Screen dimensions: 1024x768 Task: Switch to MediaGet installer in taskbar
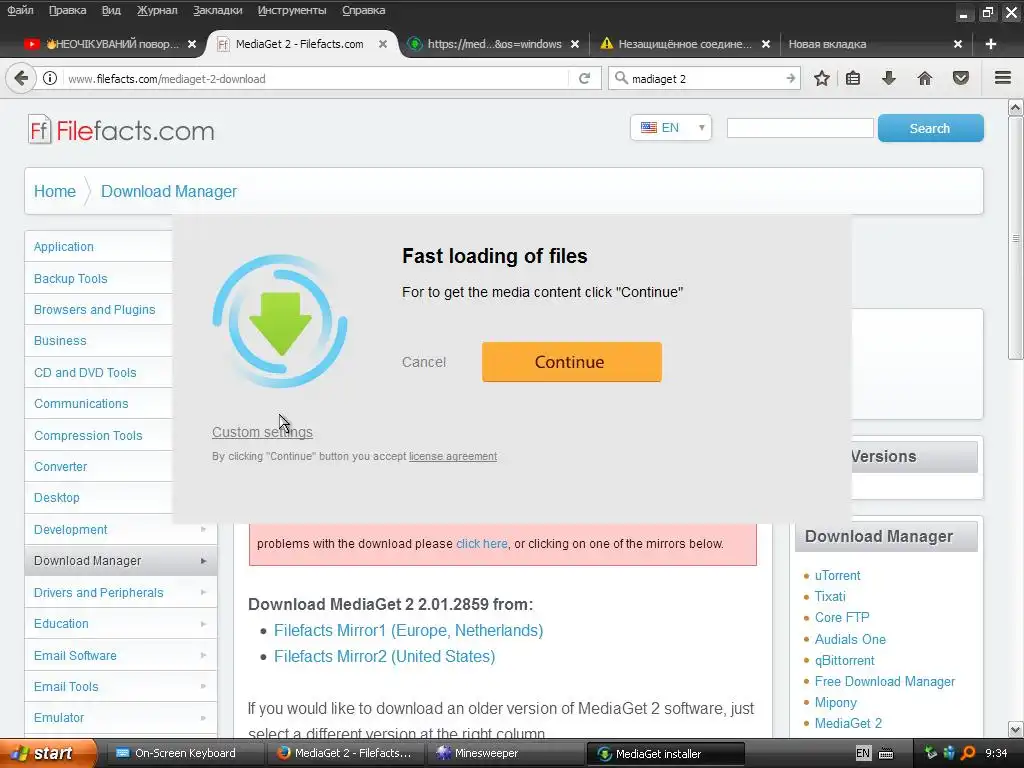click(x=665, y=754)
